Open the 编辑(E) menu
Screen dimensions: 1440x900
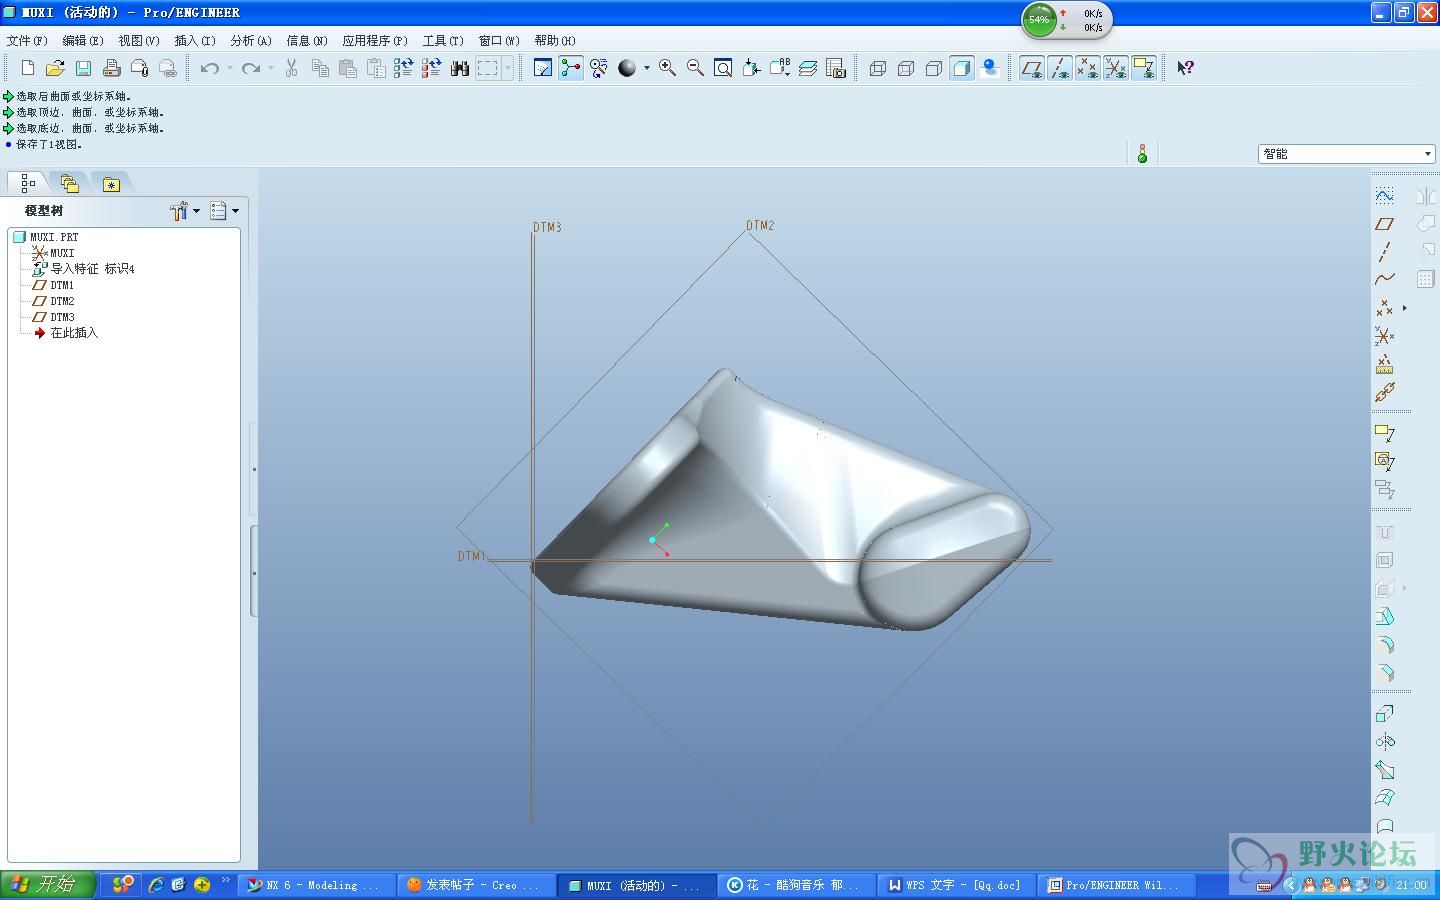click(83, 41)
